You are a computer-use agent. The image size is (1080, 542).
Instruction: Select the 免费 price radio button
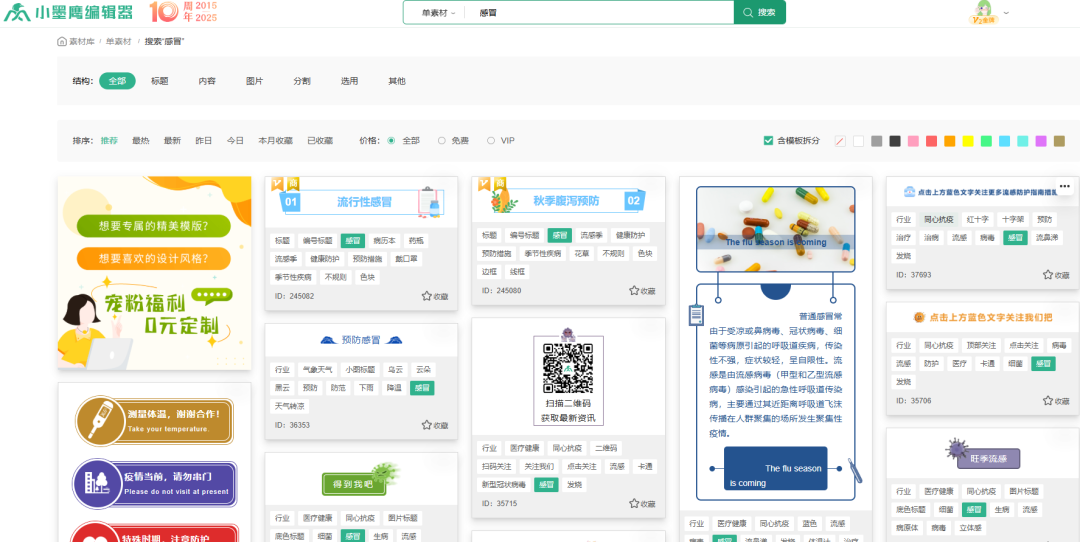point(442,140)
